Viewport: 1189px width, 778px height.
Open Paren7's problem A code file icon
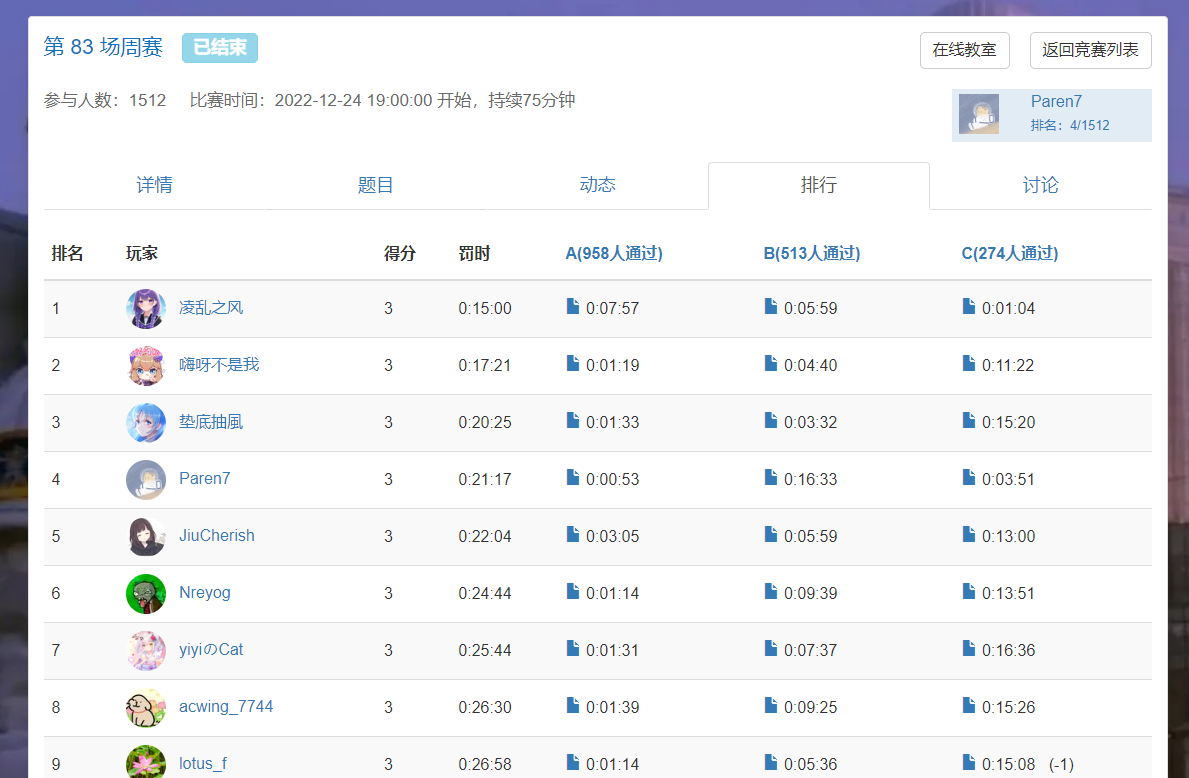573,478
